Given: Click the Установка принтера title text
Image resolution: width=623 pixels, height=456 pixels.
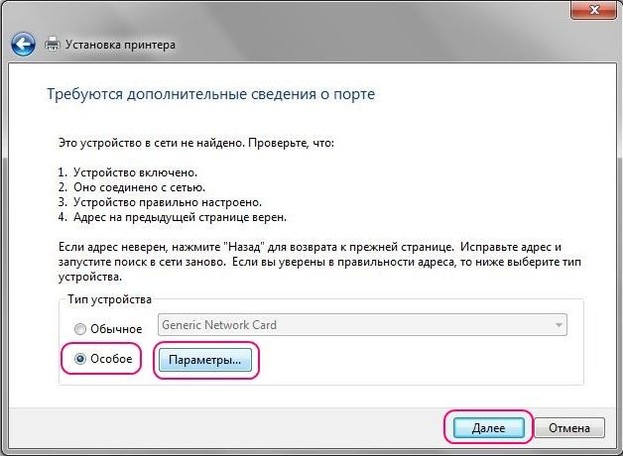Looking at the screenshot, I should 120,44.
